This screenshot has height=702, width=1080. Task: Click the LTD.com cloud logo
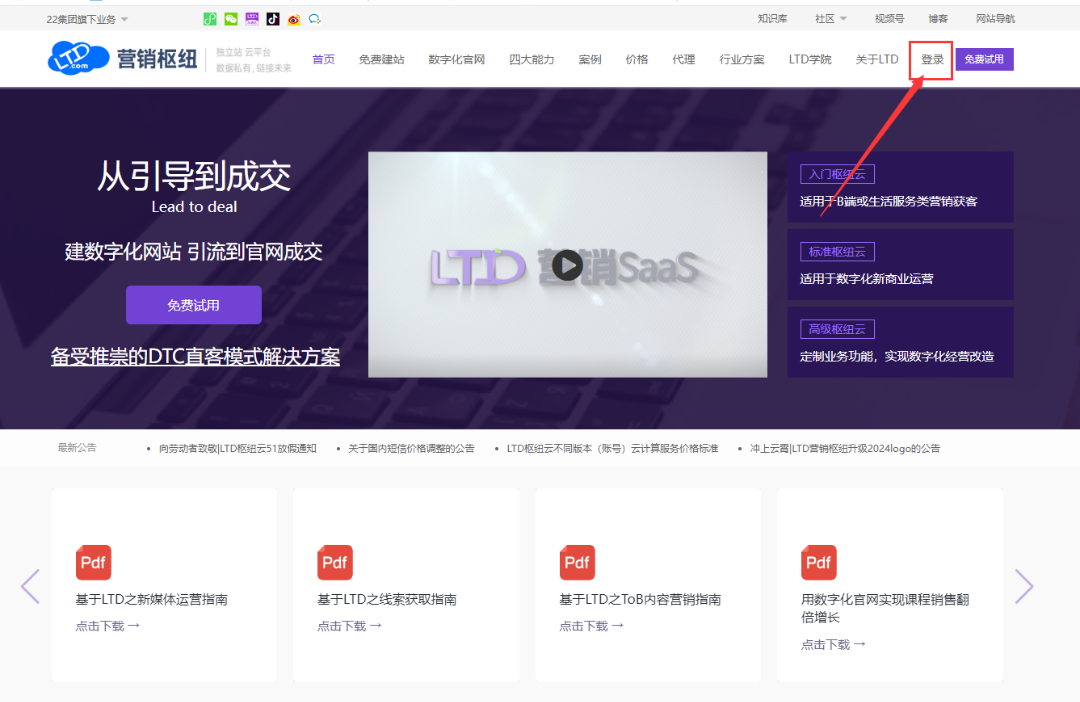(78, 59)
